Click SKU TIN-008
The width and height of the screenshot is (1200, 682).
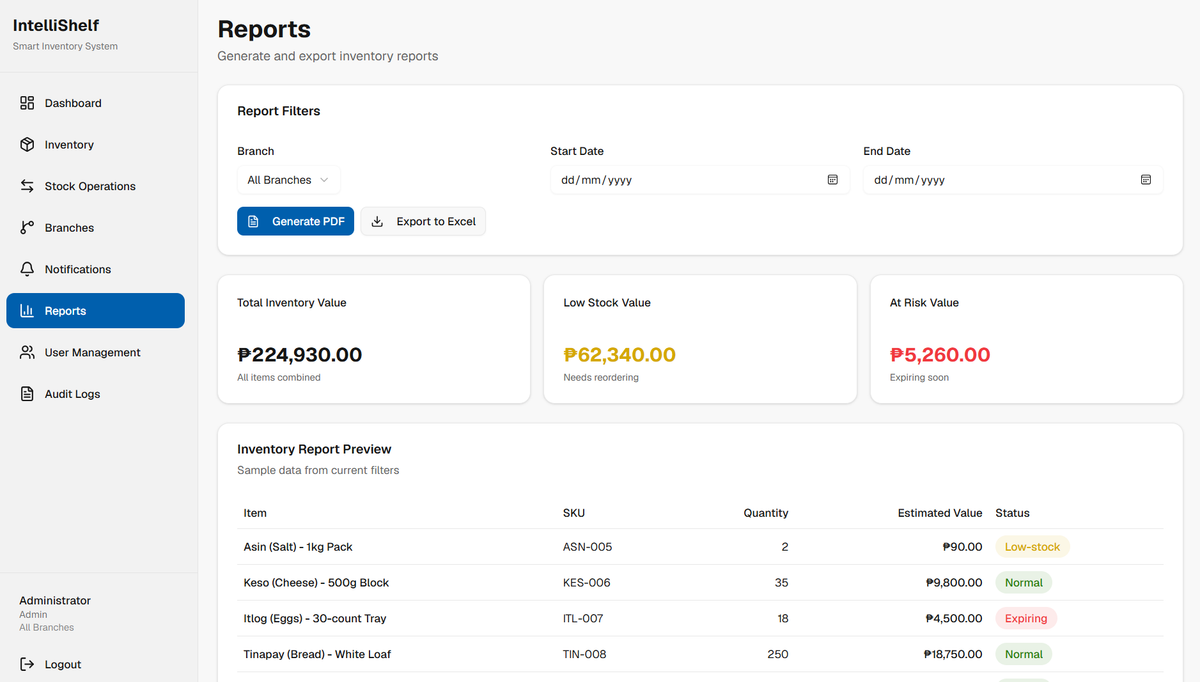[585, 655]
